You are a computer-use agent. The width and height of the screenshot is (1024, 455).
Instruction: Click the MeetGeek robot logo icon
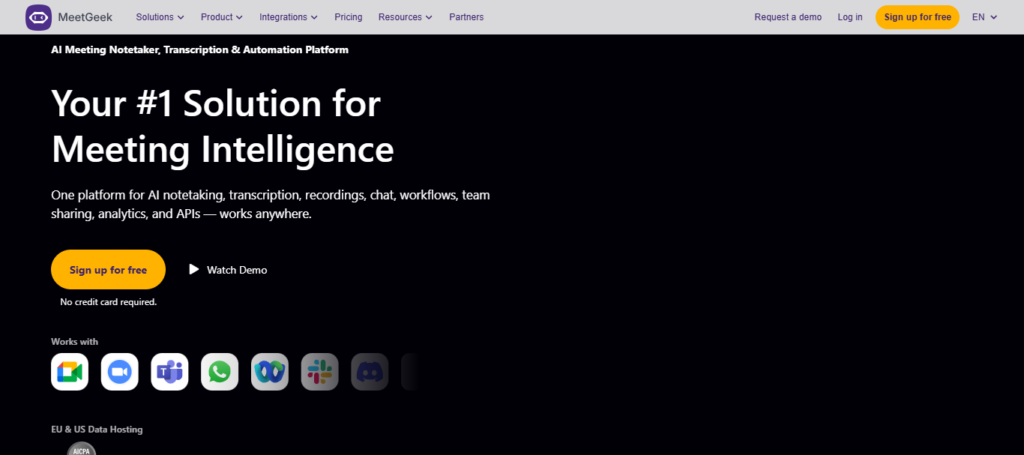tap(39, 18)
